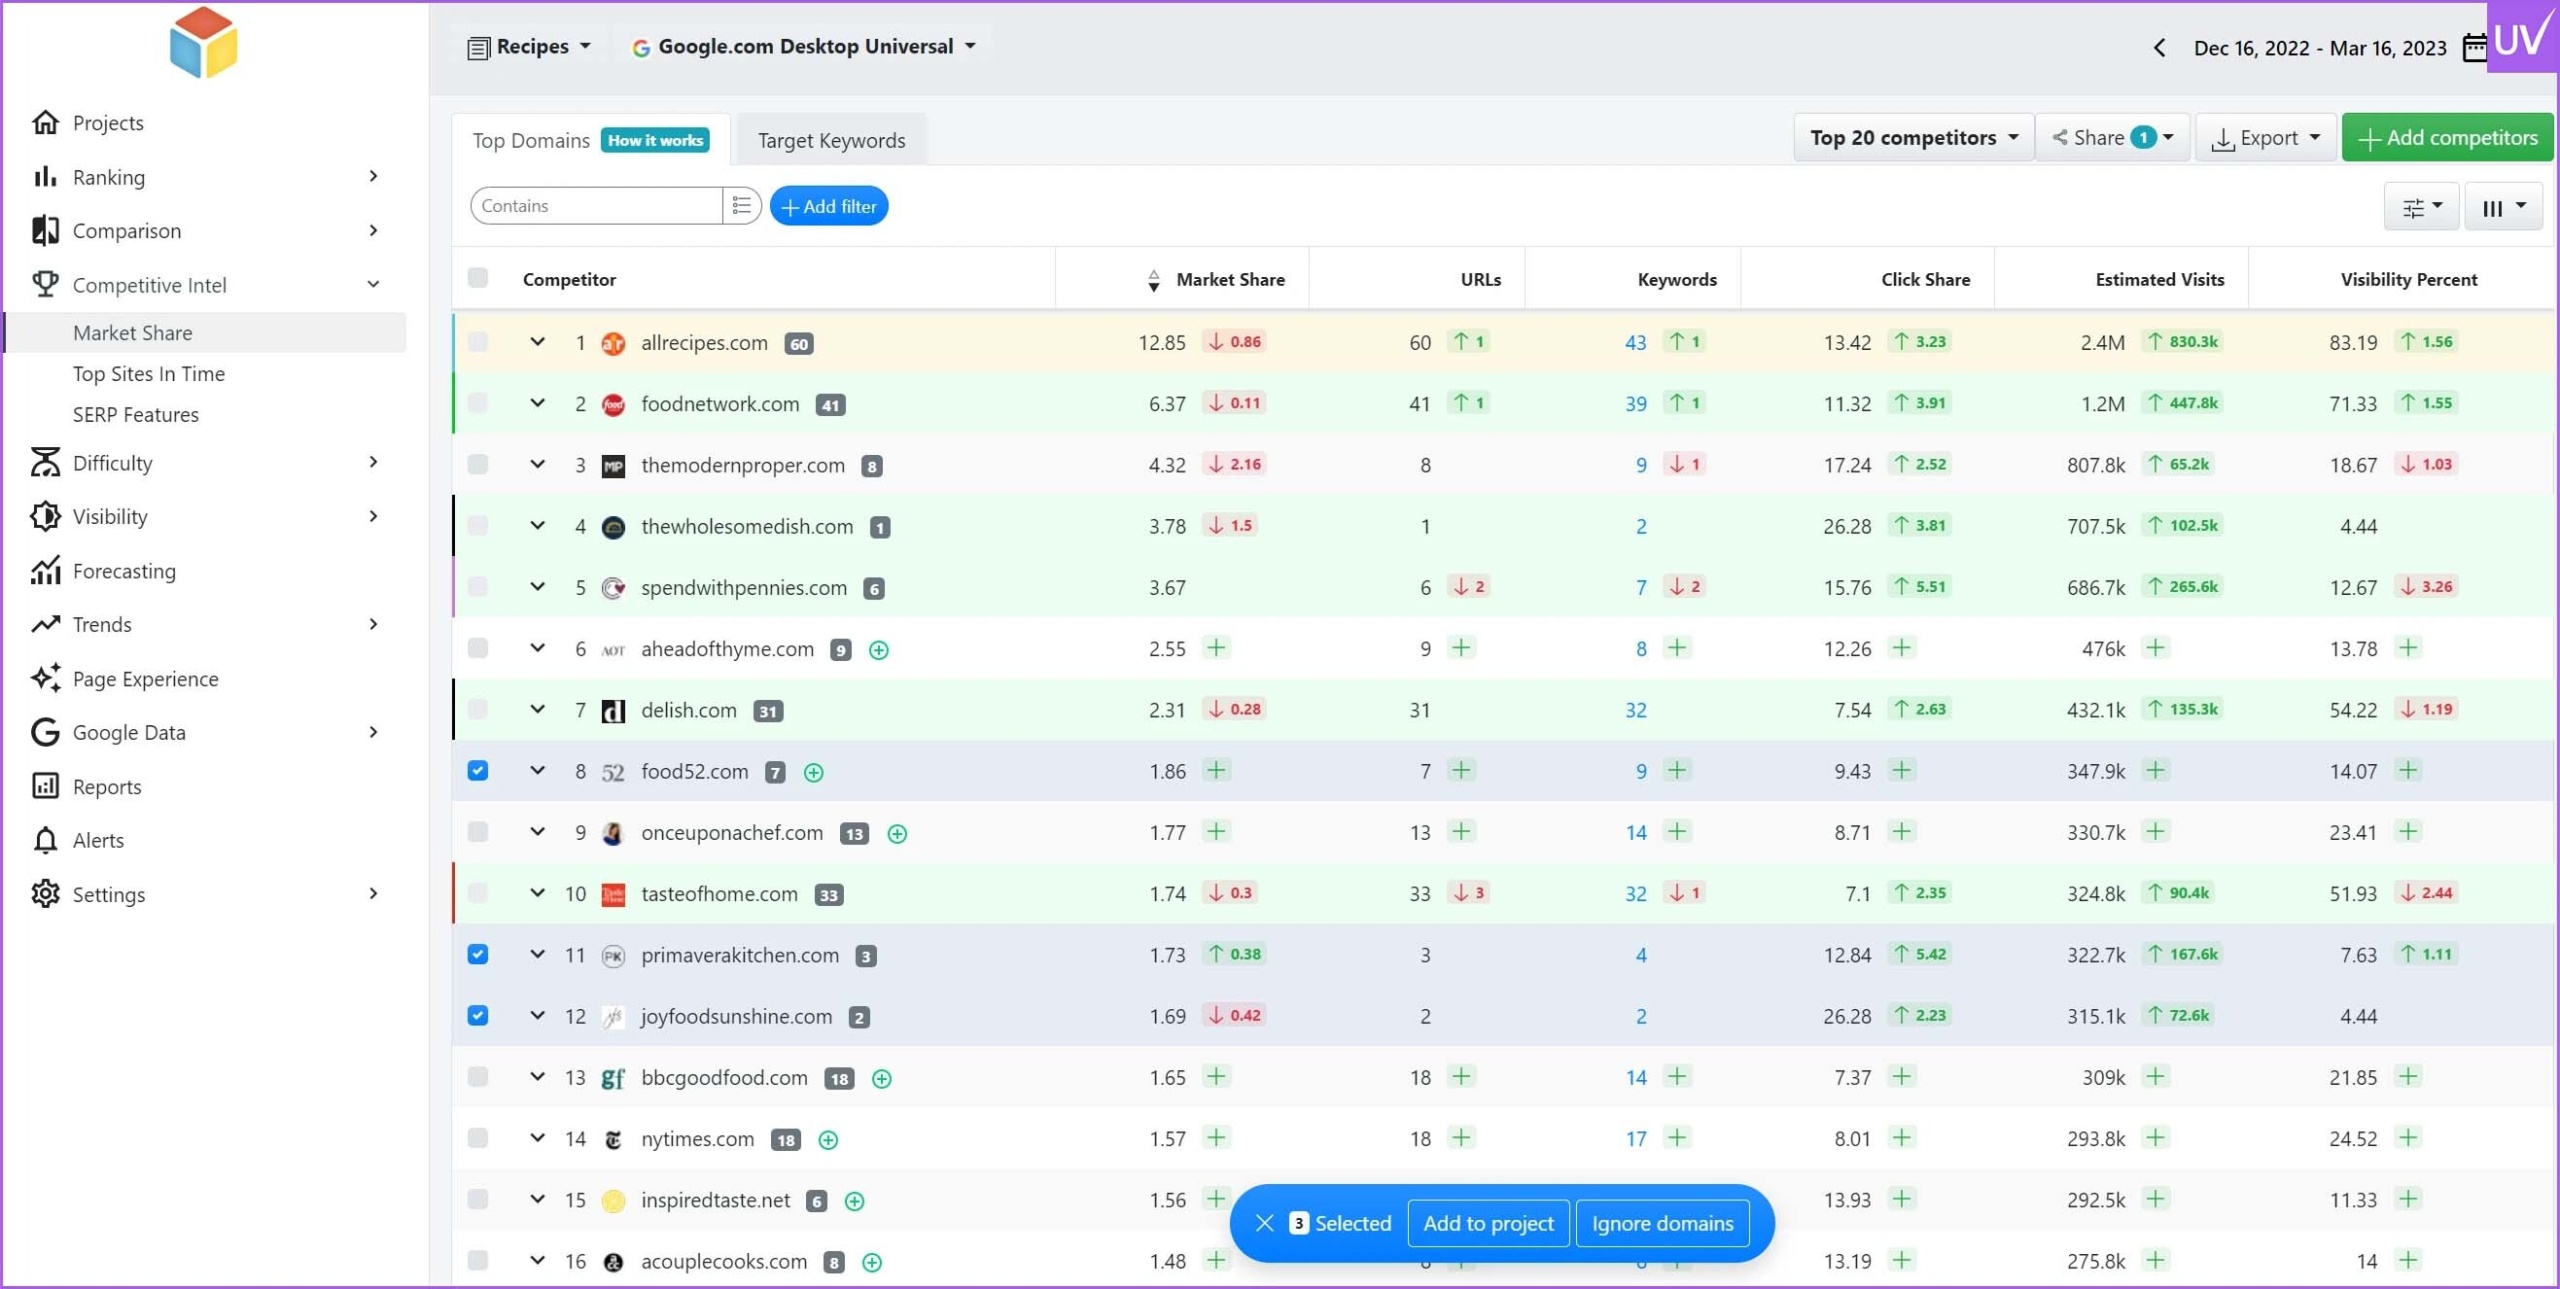Click the add icon next to aheadofthyme.com
2560x1289 pixels.
[879, 650]
